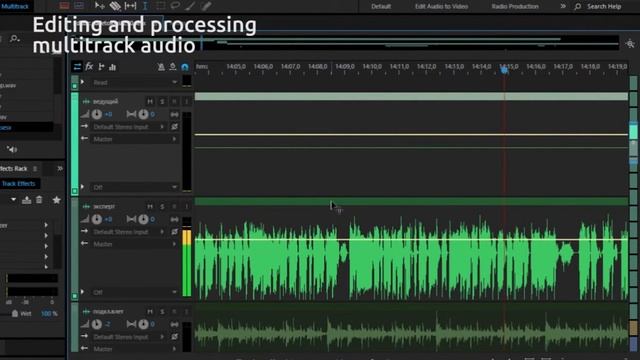640x360 pixels.
Task: Show the spectral pitch display
Action: click(79, 6)
